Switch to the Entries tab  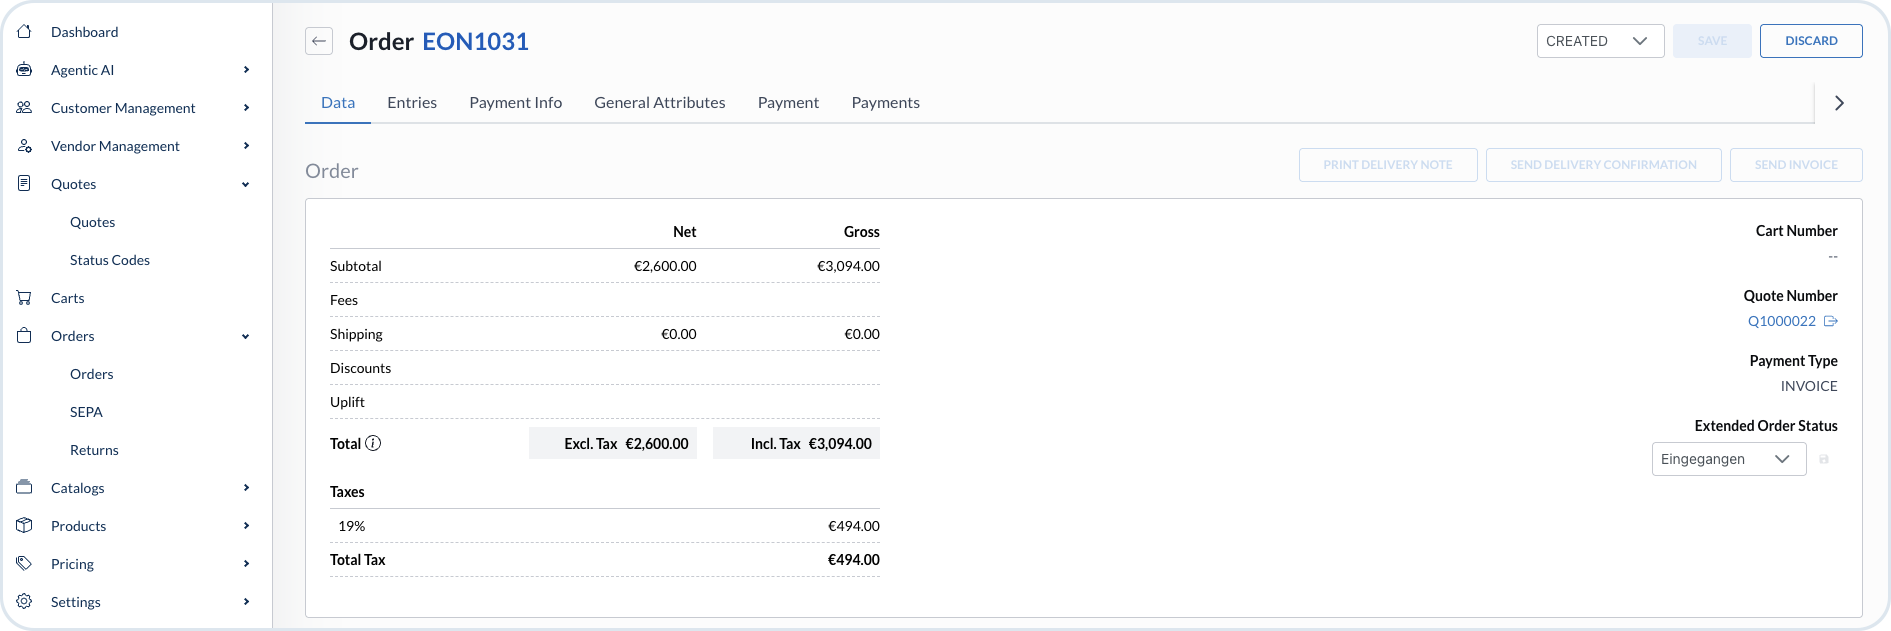[x=412, y=103]
